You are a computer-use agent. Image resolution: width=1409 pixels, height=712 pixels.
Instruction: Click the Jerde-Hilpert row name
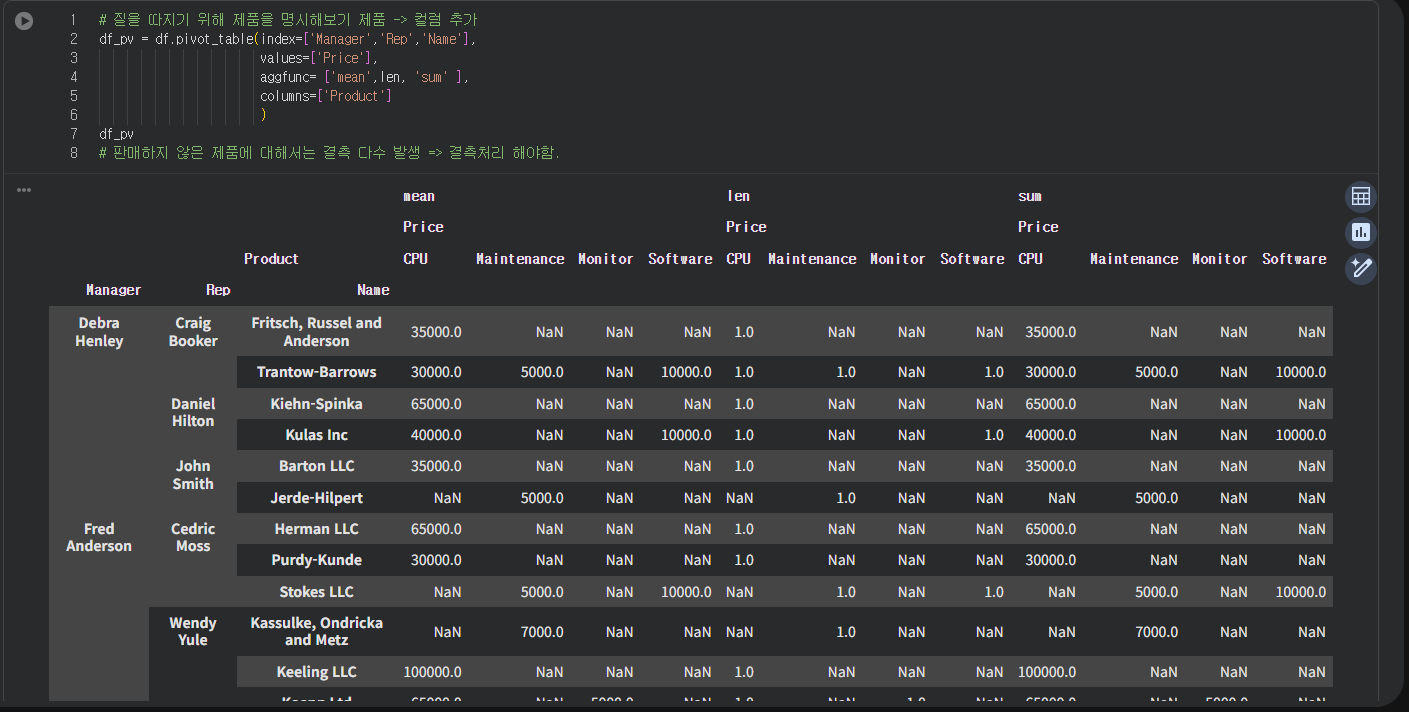[317, 498]
